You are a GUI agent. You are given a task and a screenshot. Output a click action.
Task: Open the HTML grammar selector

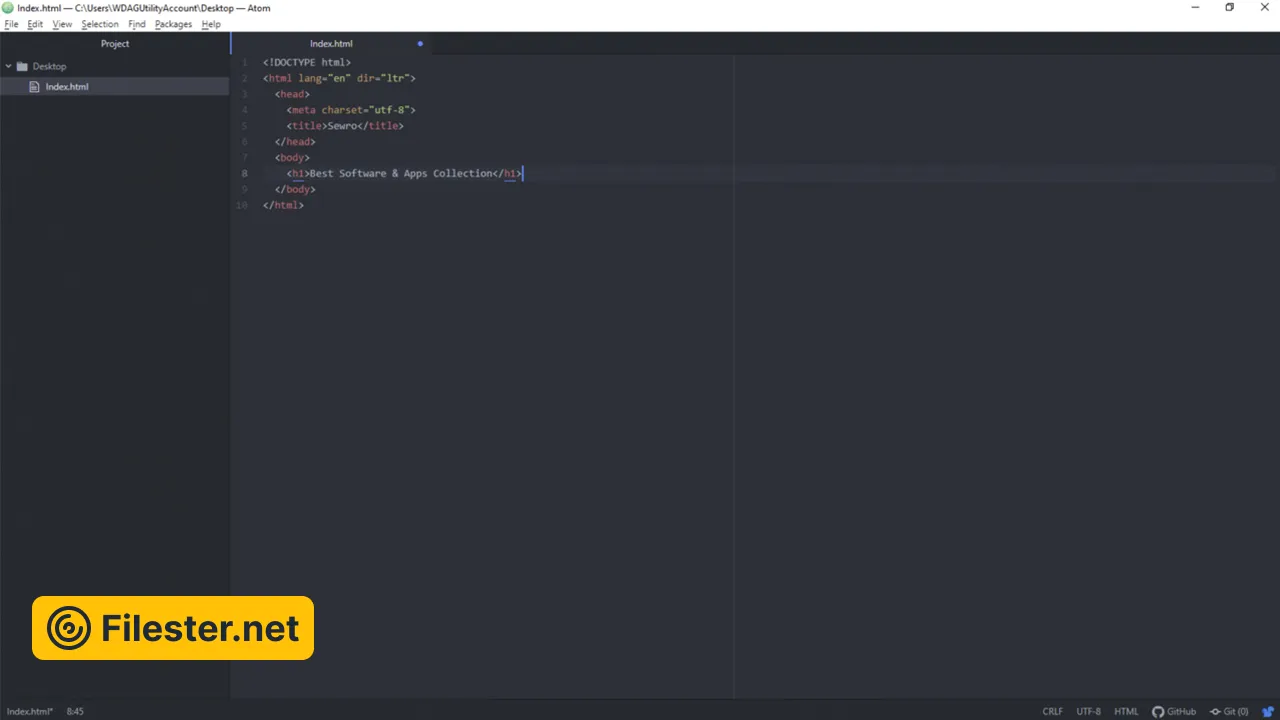click(x=1126, y=712)
